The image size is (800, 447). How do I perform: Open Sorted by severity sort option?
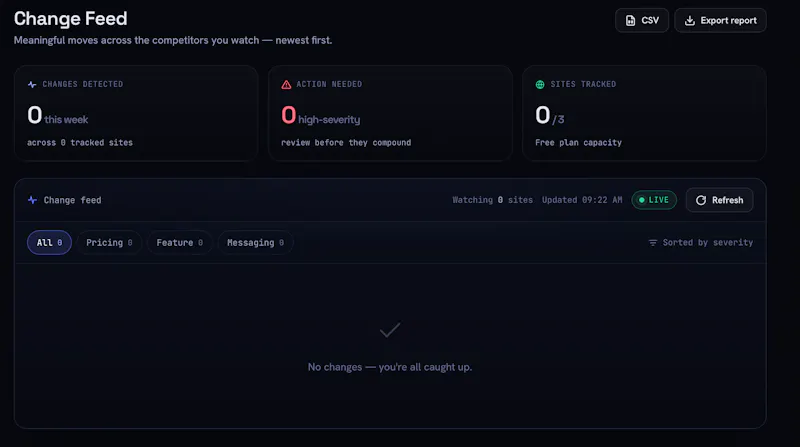tap(701, 242)
